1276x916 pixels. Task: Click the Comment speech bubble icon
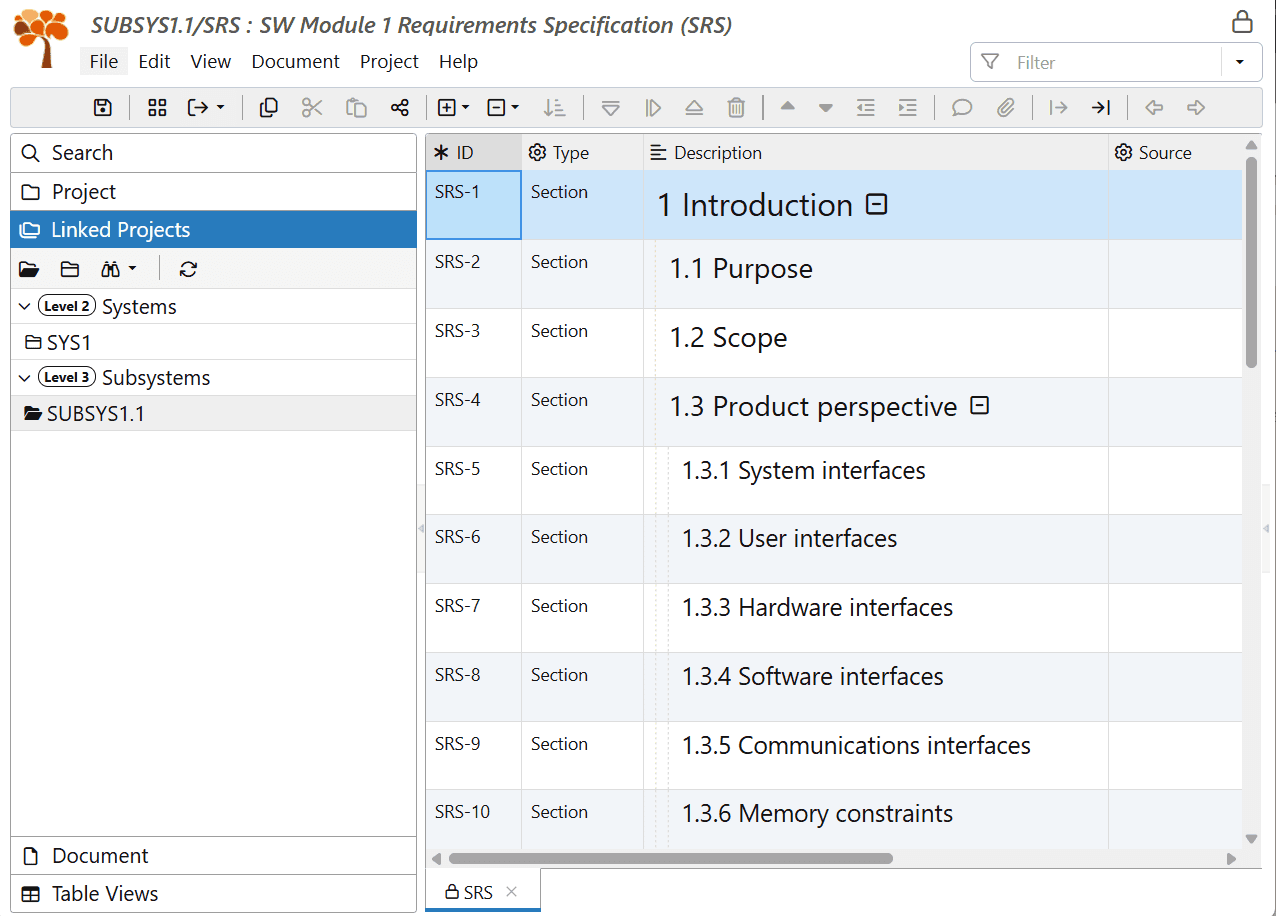pos(962,108)
